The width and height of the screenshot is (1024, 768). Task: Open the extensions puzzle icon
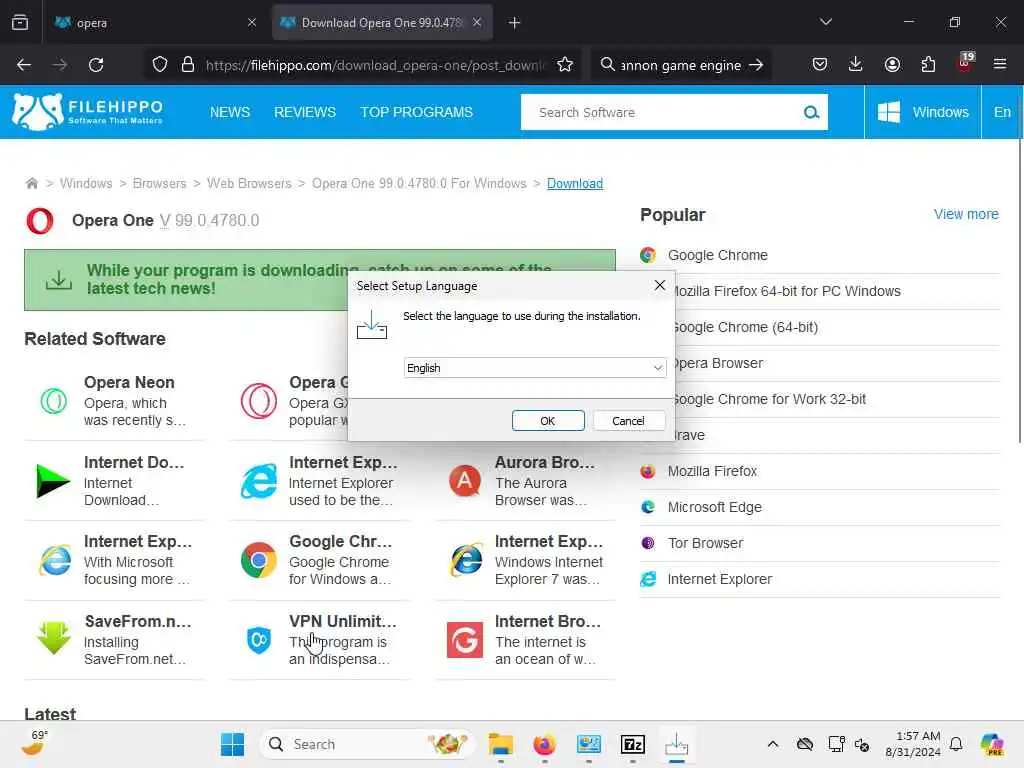tap(928, 65)
